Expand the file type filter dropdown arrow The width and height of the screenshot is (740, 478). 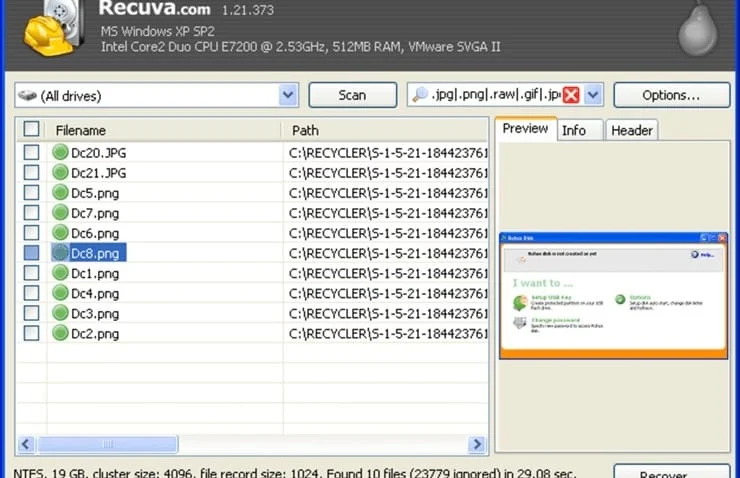pos(593,95)
